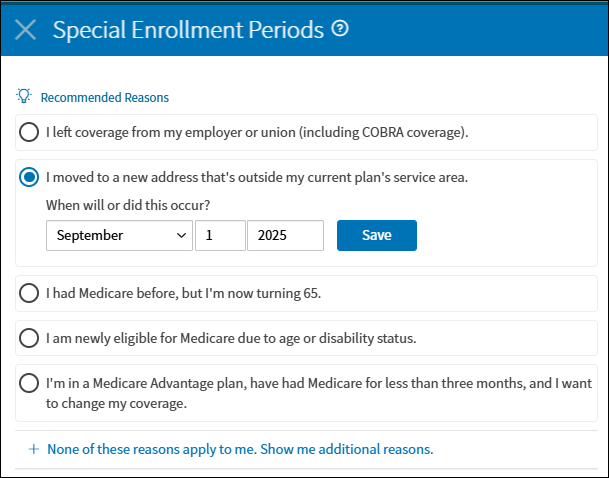Click the Recommended Reasons heading
609x478 pixels.
coord(104,98)
